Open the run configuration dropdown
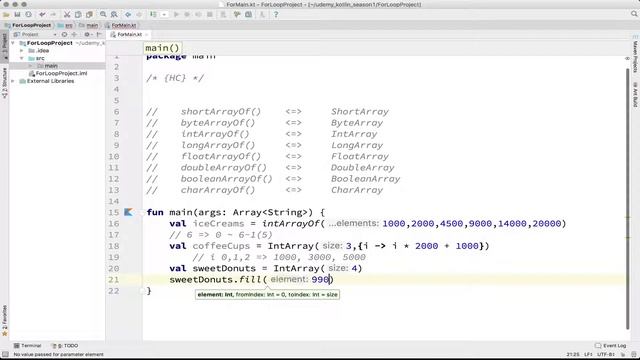 pos(164,15)
